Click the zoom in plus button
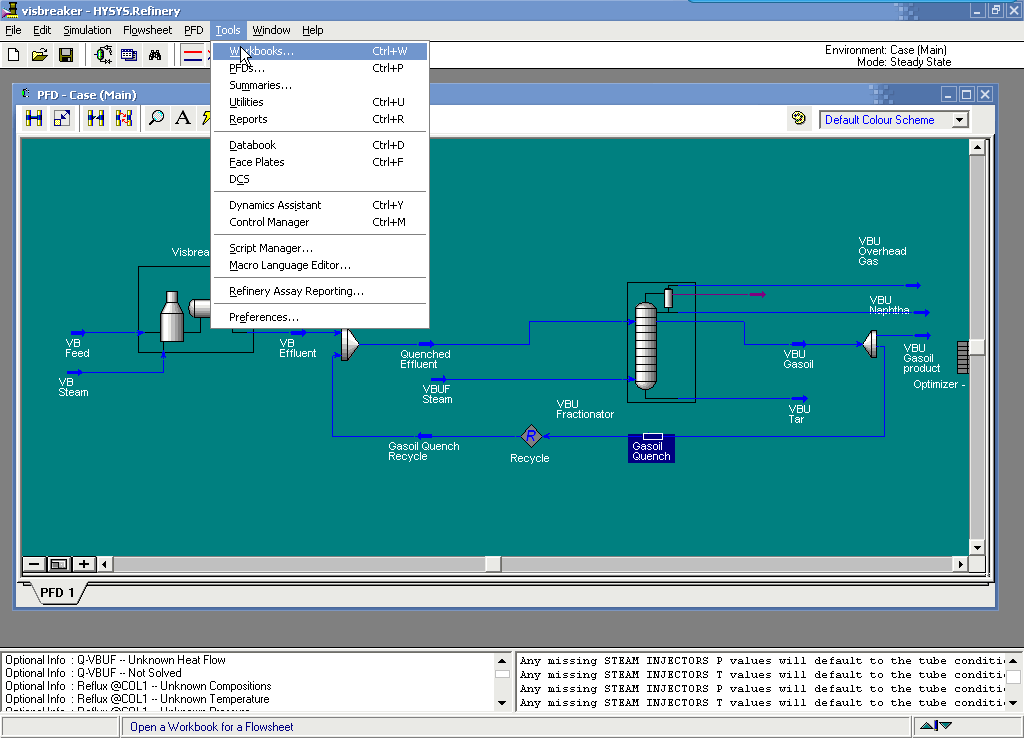Viewport: 1024px width, 738px height. point(84,564)
